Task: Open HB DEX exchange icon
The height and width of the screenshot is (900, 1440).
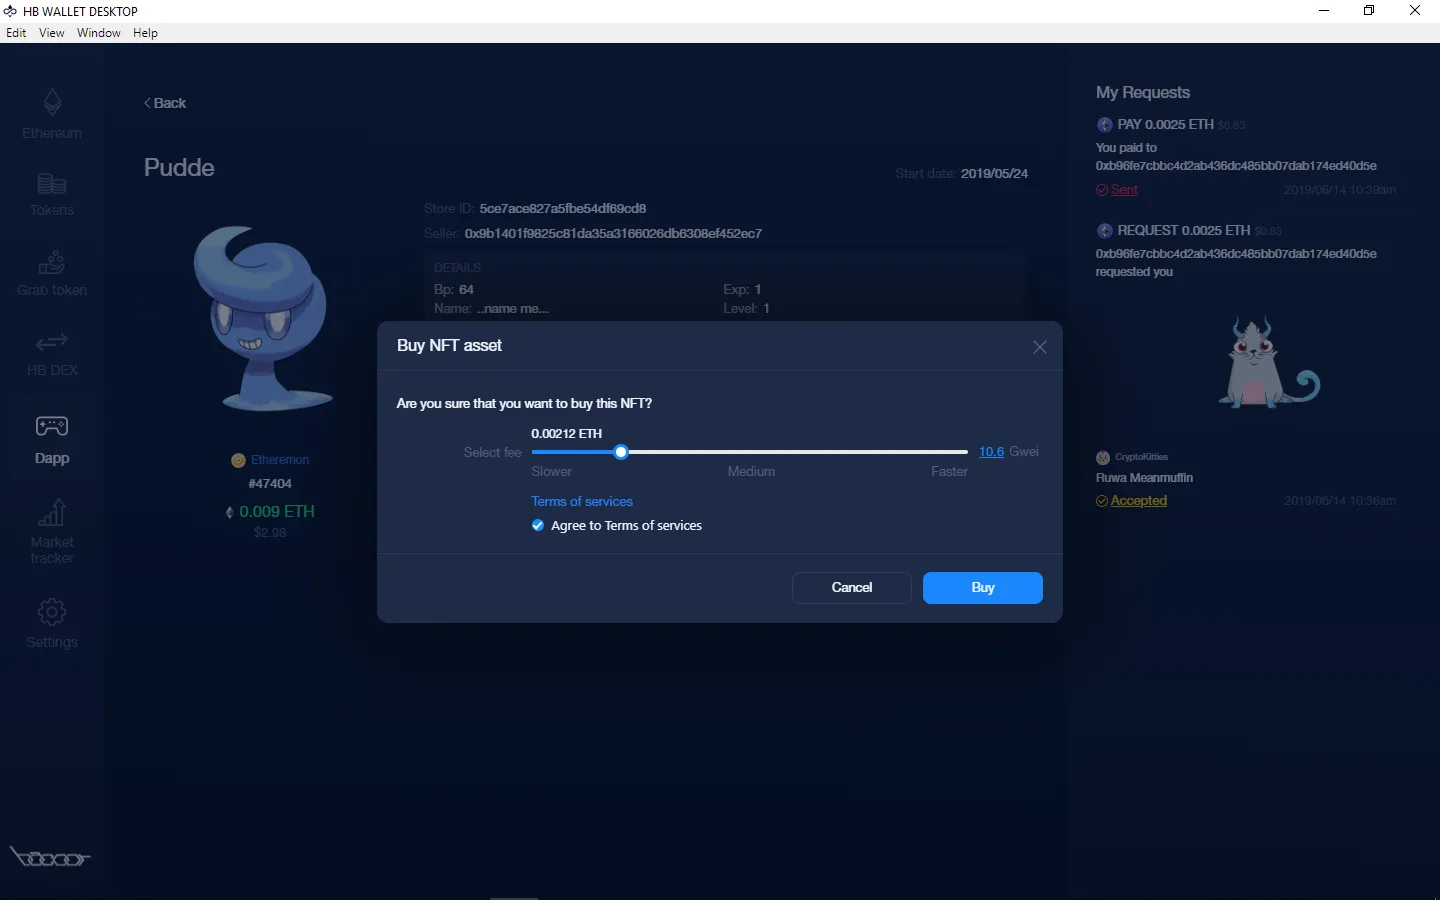Action: point(52,343)
